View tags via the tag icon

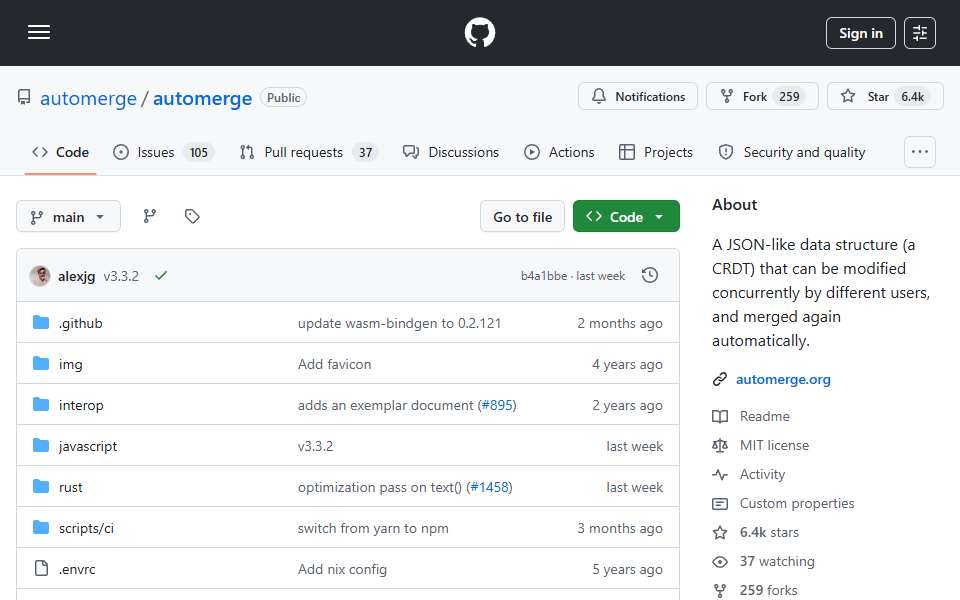pyautogui.click(x=192, y=216)
